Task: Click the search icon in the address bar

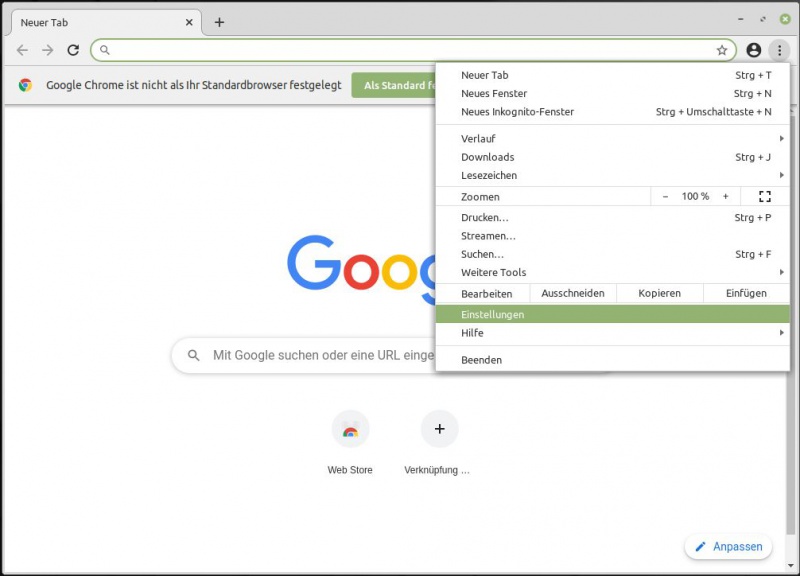Action: click(105, 50)
